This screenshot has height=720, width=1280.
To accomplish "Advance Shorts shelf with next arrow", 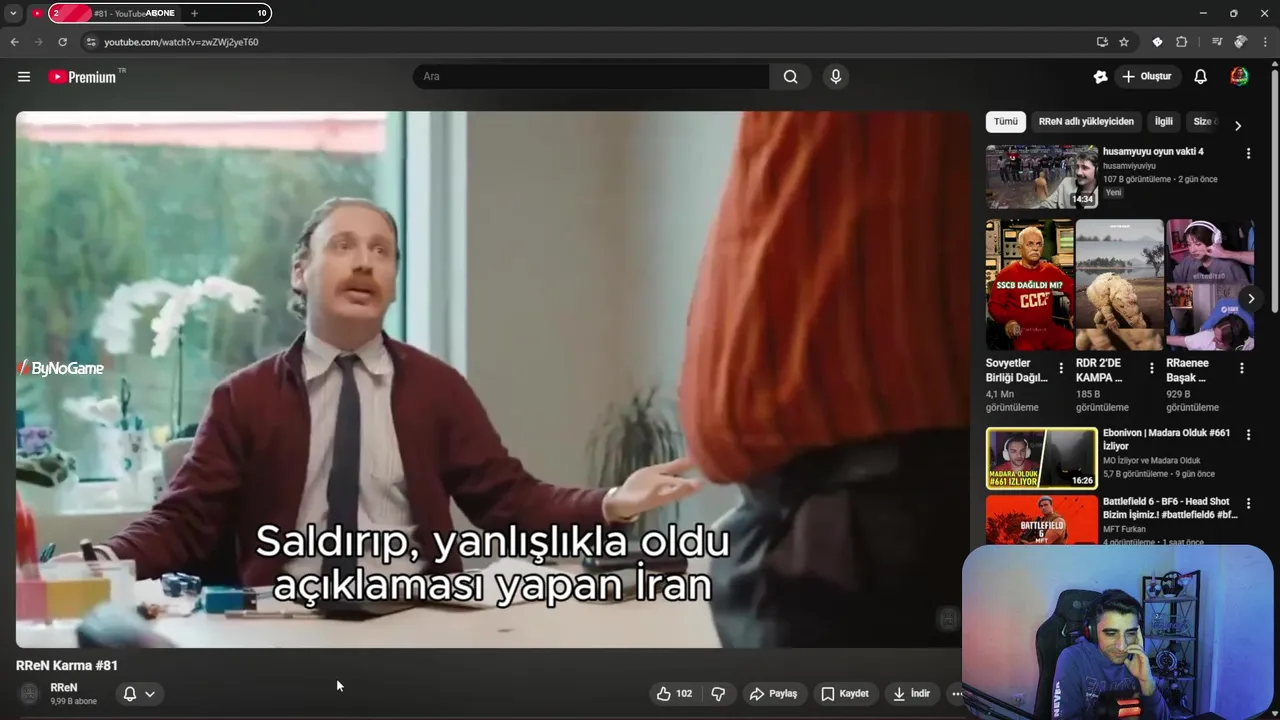I will (1250, 299).
